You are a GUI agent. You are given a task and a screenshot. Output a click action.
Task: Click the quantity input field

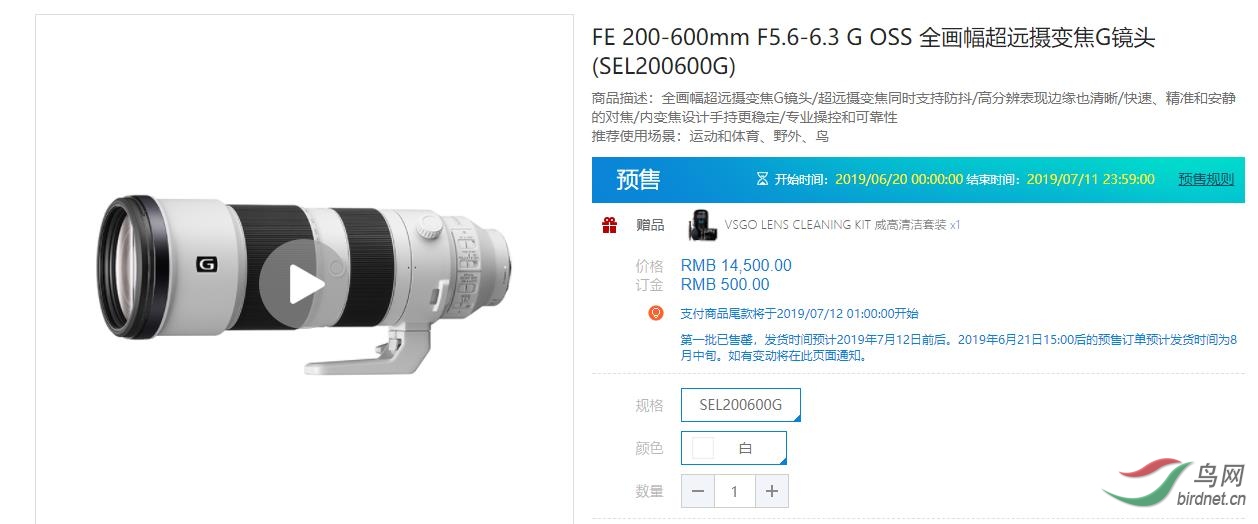734,491
